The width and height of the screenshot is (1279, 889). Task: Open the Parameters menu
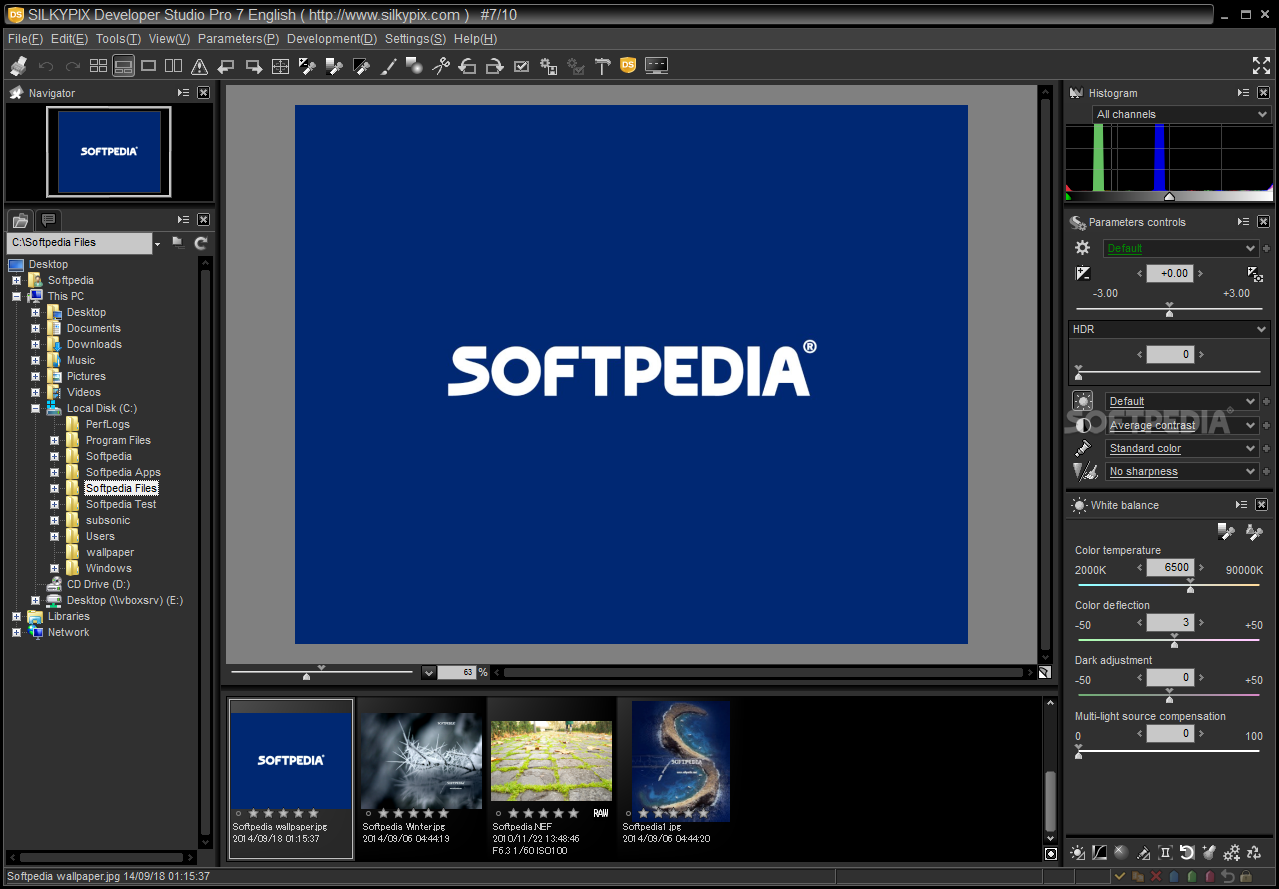click(x=238, y=39)
